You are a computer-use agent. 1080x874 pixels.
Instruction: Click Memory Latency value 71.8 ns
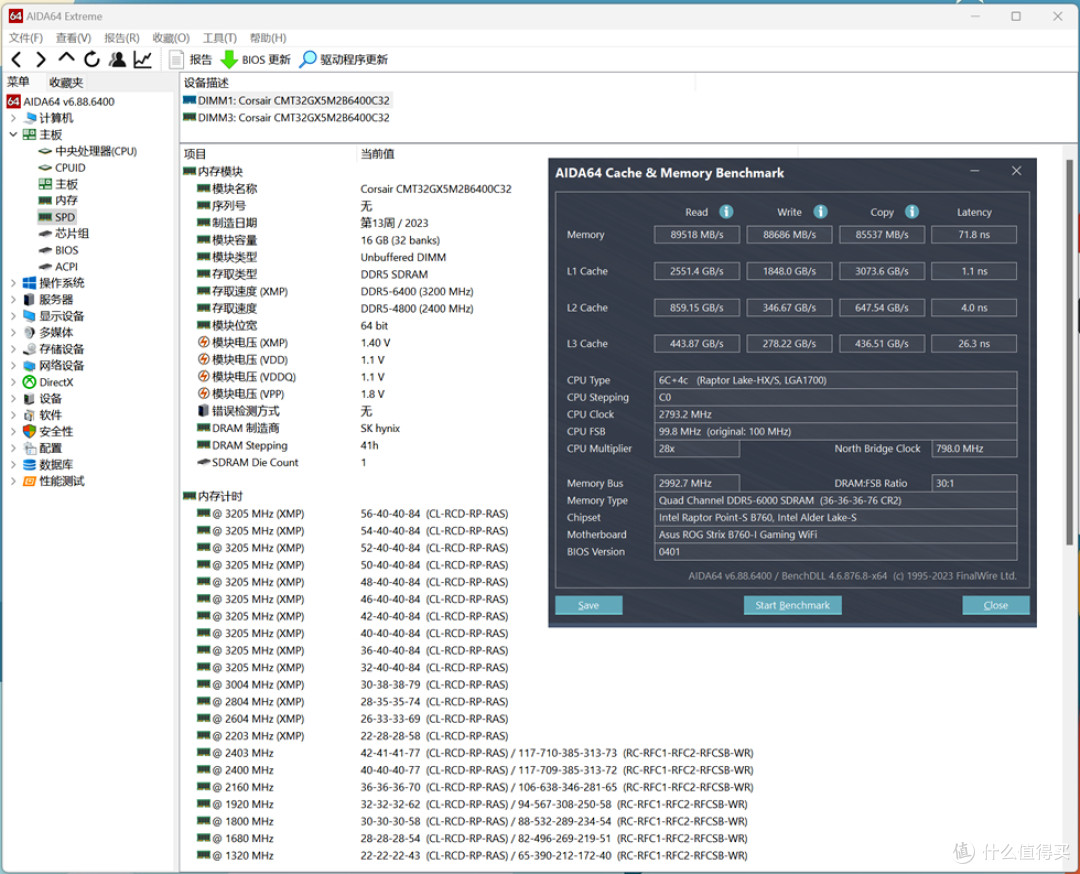[x=973, y=235]
